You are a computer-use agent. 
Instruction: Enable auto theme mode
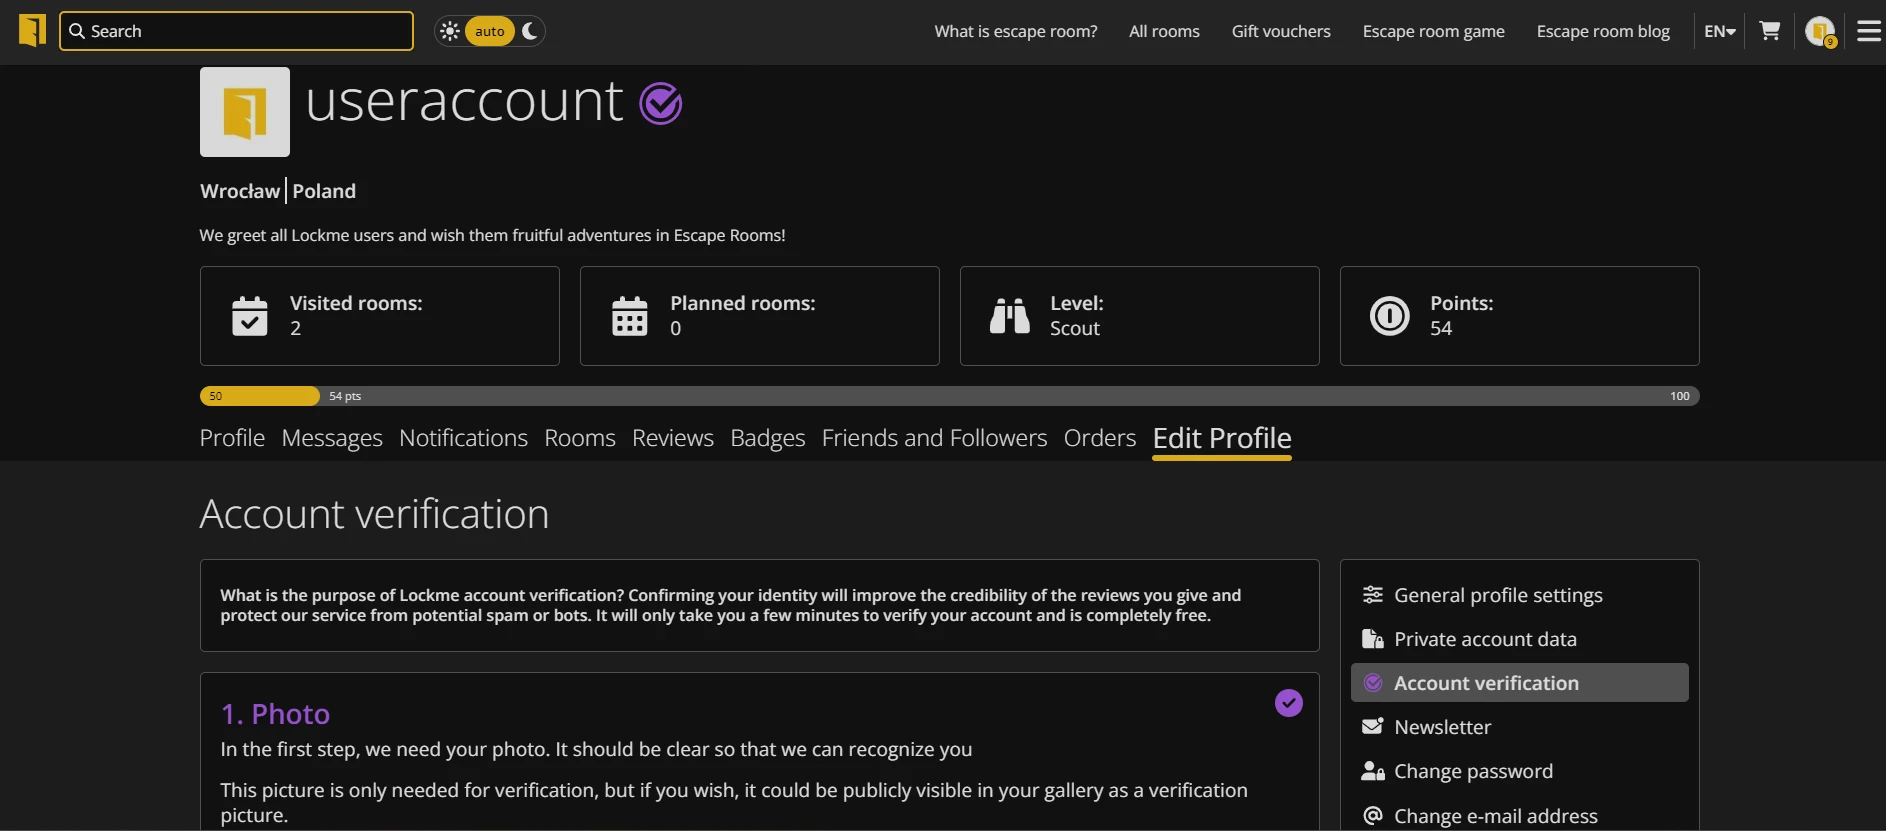(x=489, y=31)
